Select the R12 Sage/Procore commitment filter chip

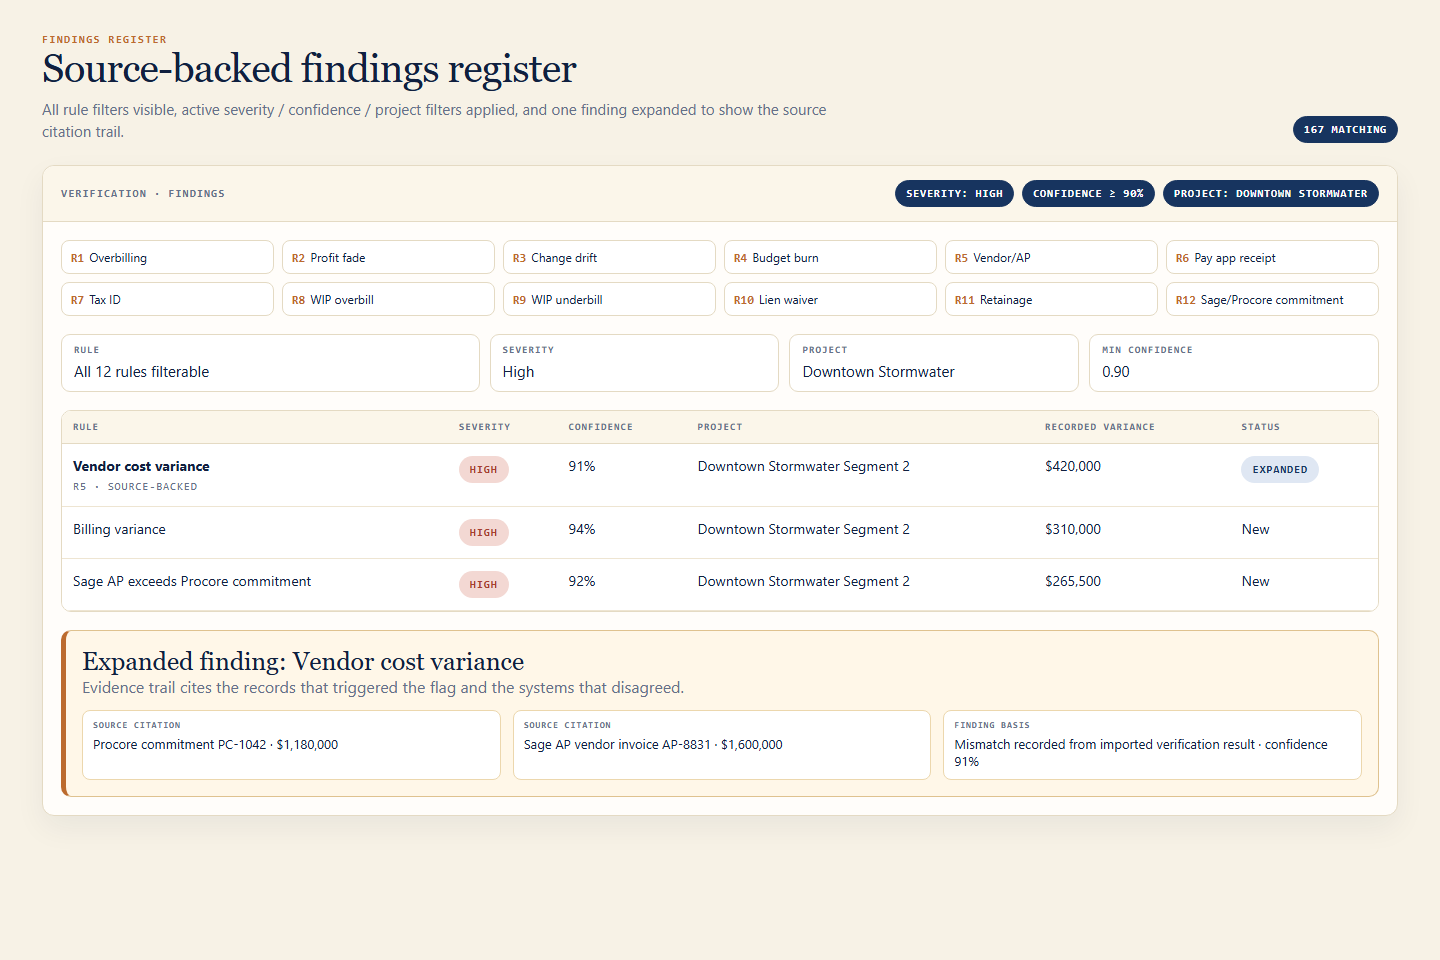click(1272, 299)
